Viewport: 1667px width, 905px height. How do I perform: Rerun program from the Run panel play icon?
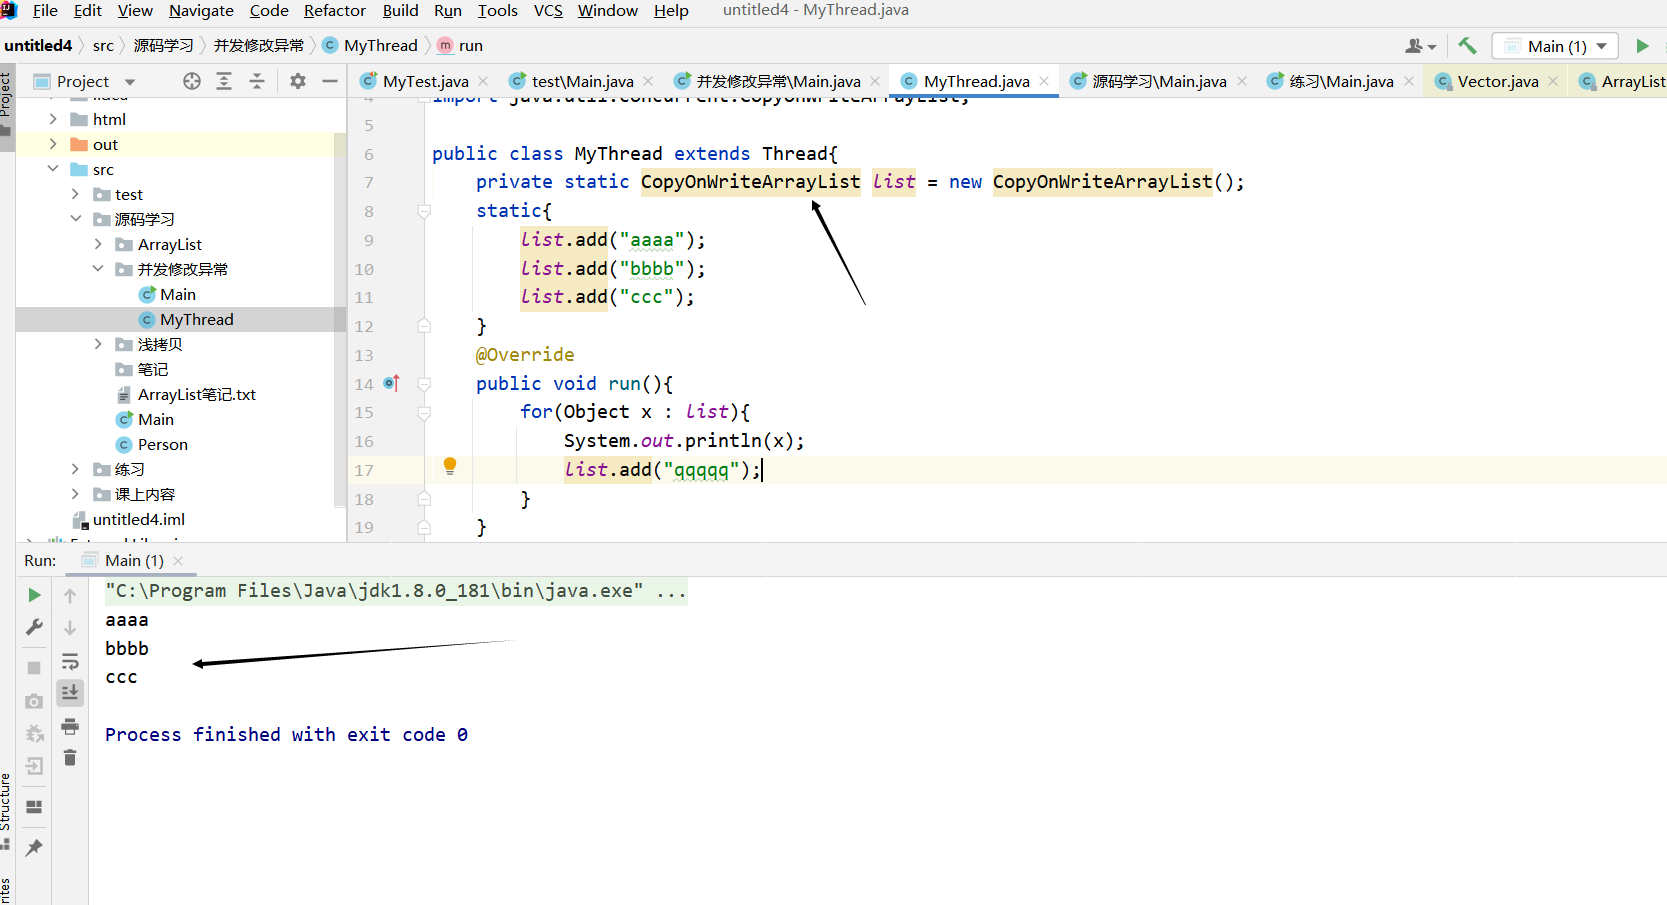point(34,595)
